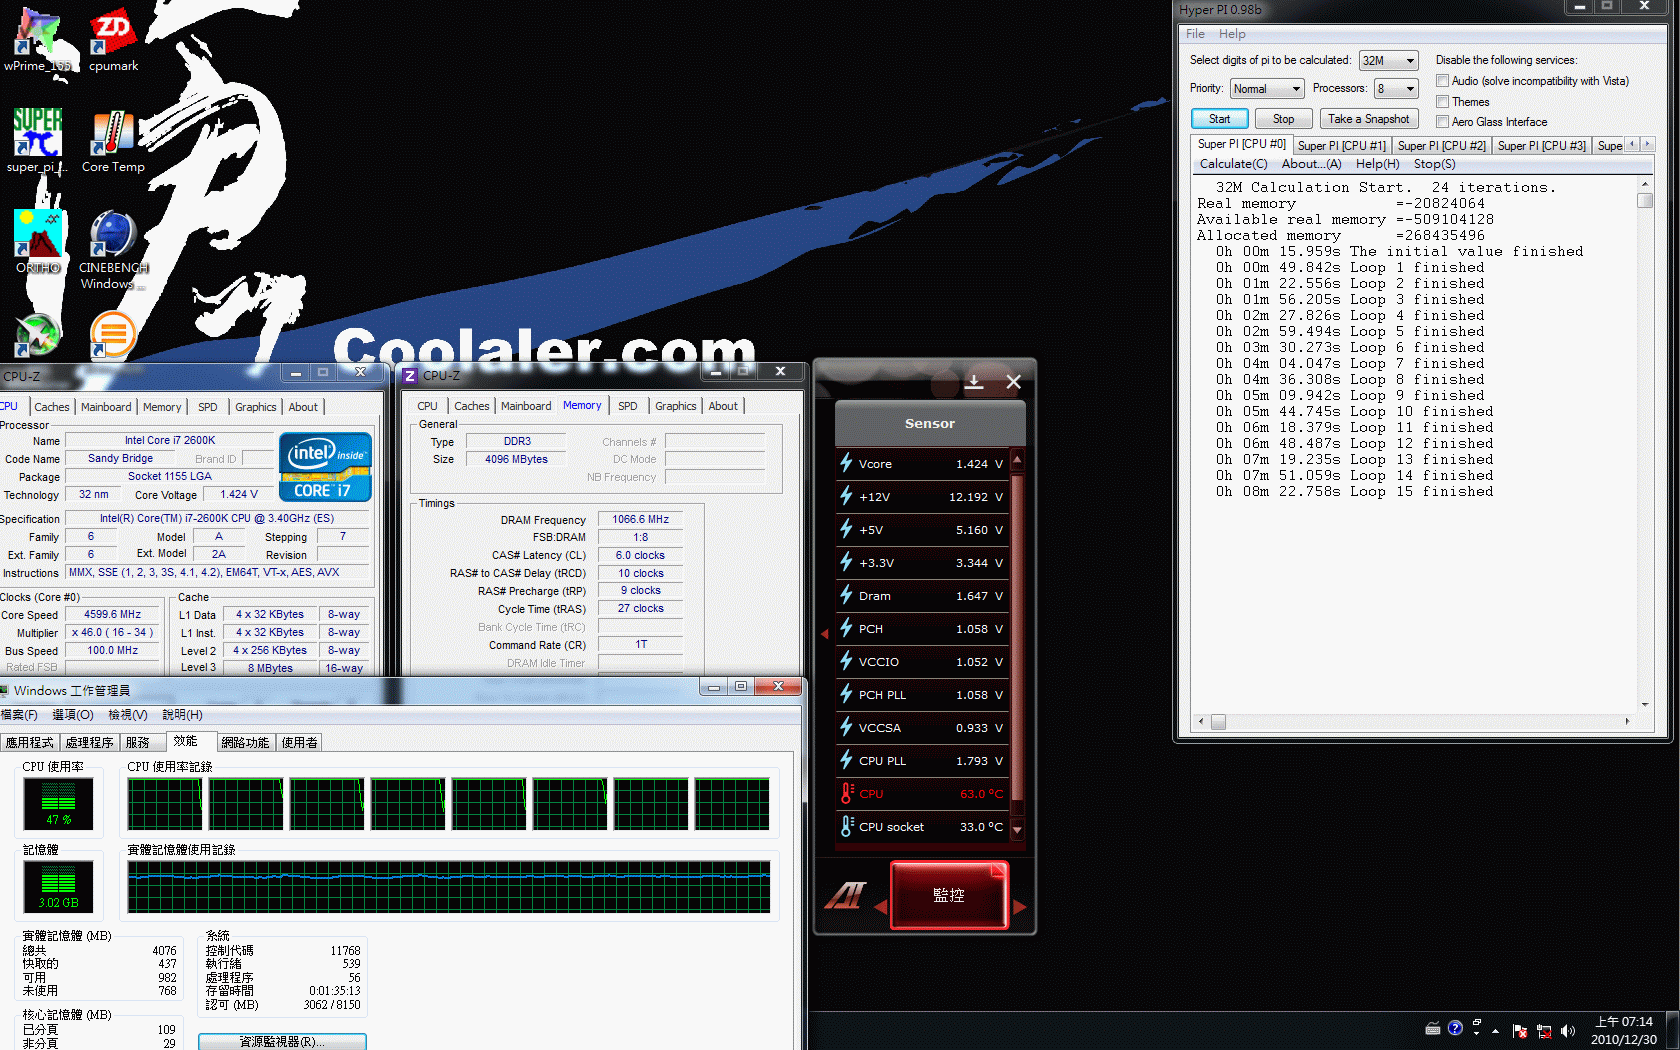Switch to Super PI [CPU #1] tab
This screenshot has width=1680, height=1050.
click(x=1341, y=146)
